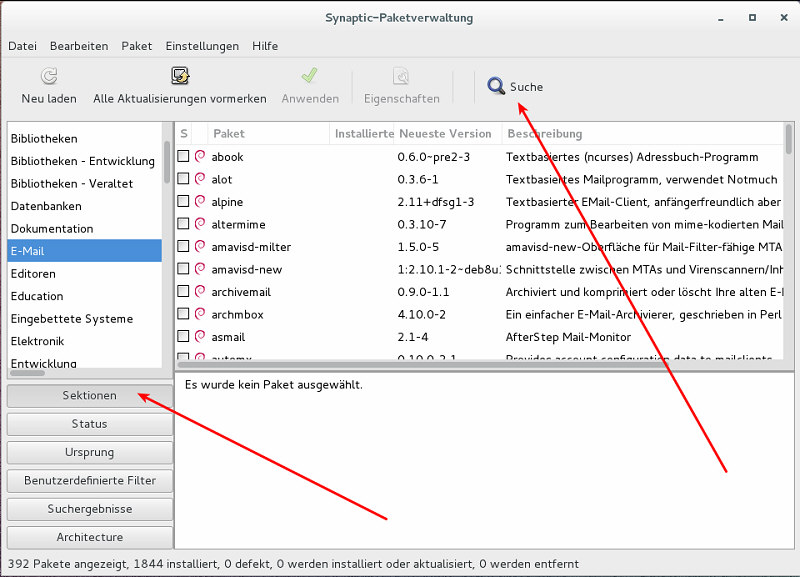The width and height of the screenshot is (800, 577).
Task: Open Suche with the magnifier icon
Action: point(496,87)
